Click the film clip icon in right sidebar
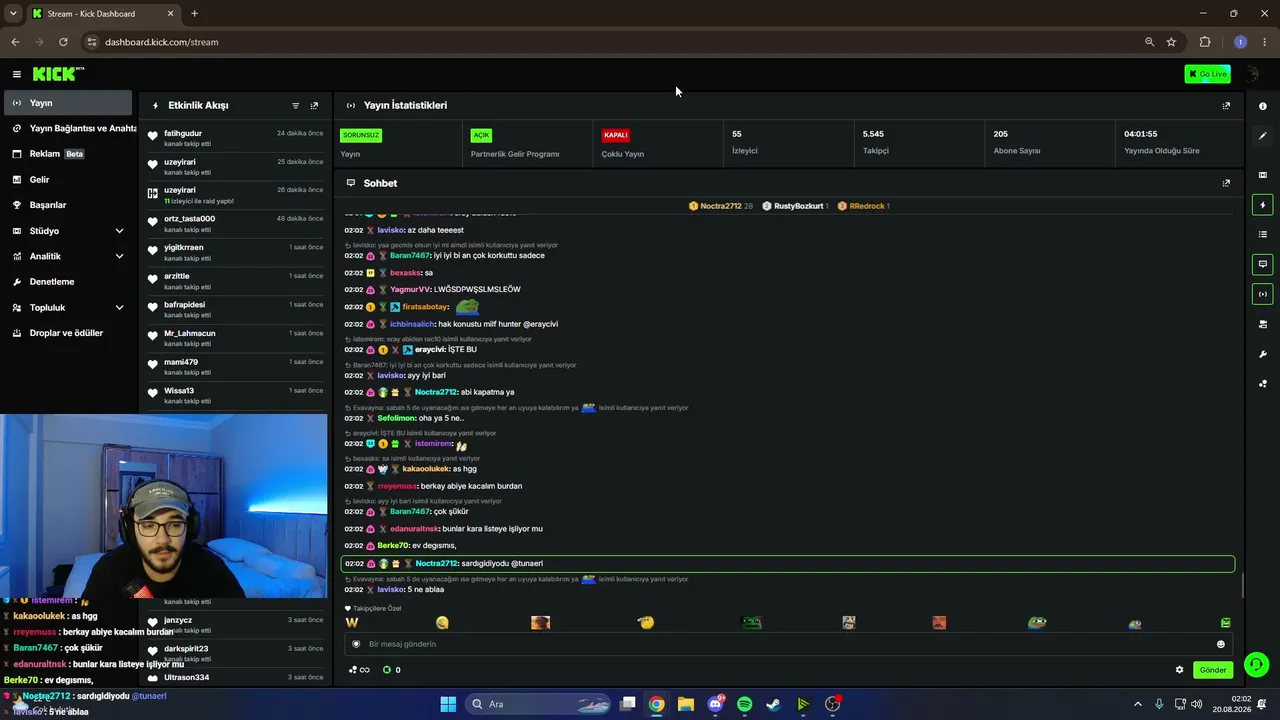1280x720 pixels. (1262, 175)
